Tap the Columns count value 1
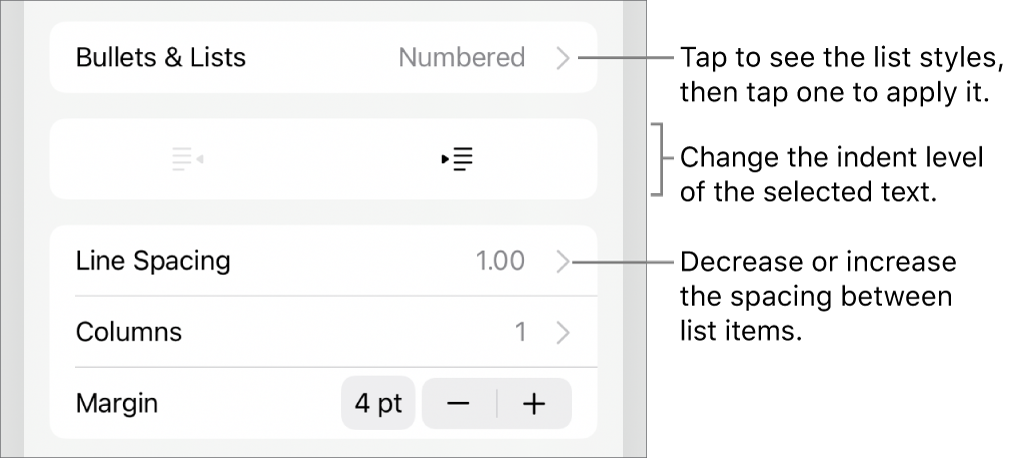This screenshot has width=1012, height=458. (x=520, y=332)
